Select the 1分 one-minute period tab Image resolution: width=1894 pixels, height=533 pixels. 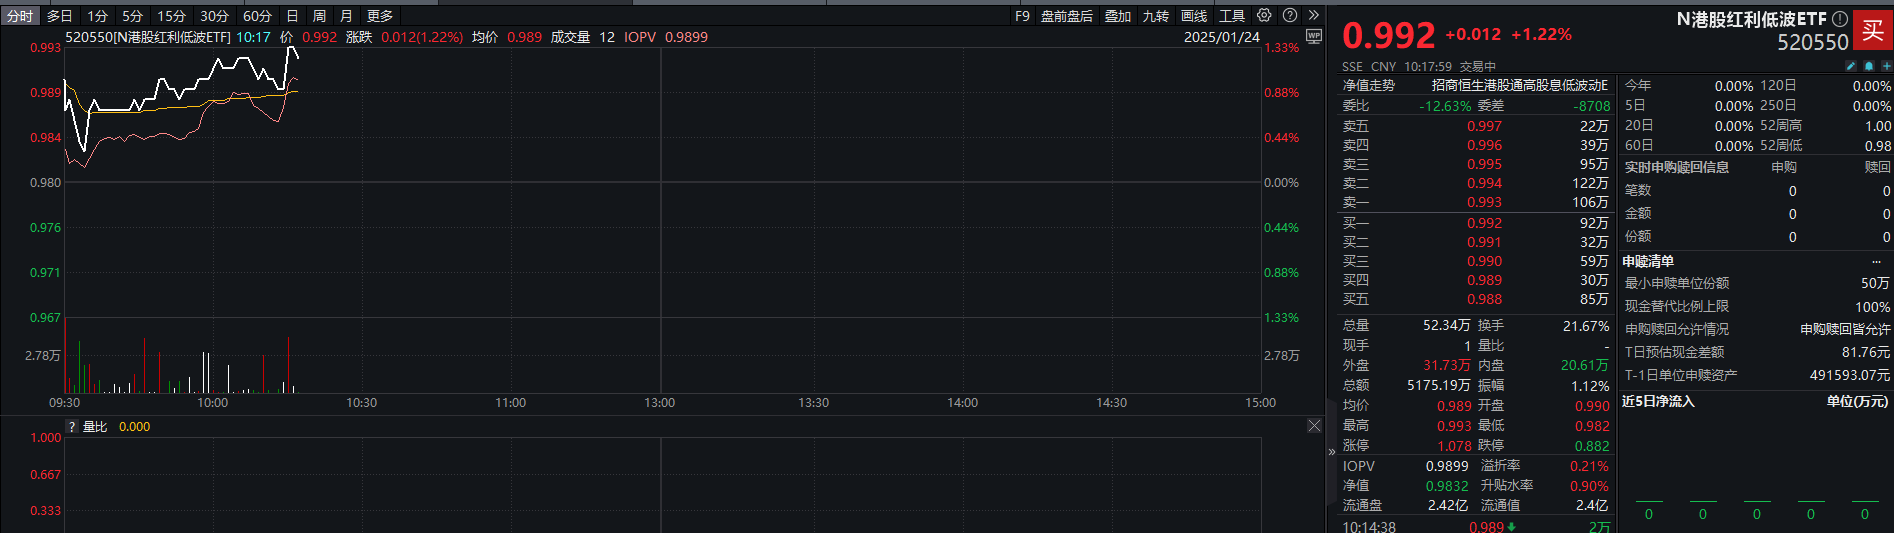click(97, 16)
